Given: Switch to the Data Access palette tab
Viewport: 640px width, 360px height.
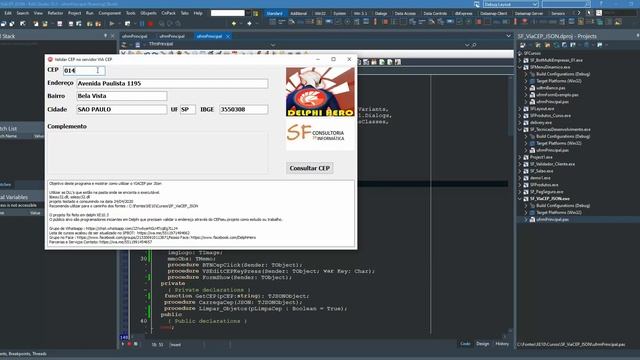Looking at the screenshot, I should point(404,13).
